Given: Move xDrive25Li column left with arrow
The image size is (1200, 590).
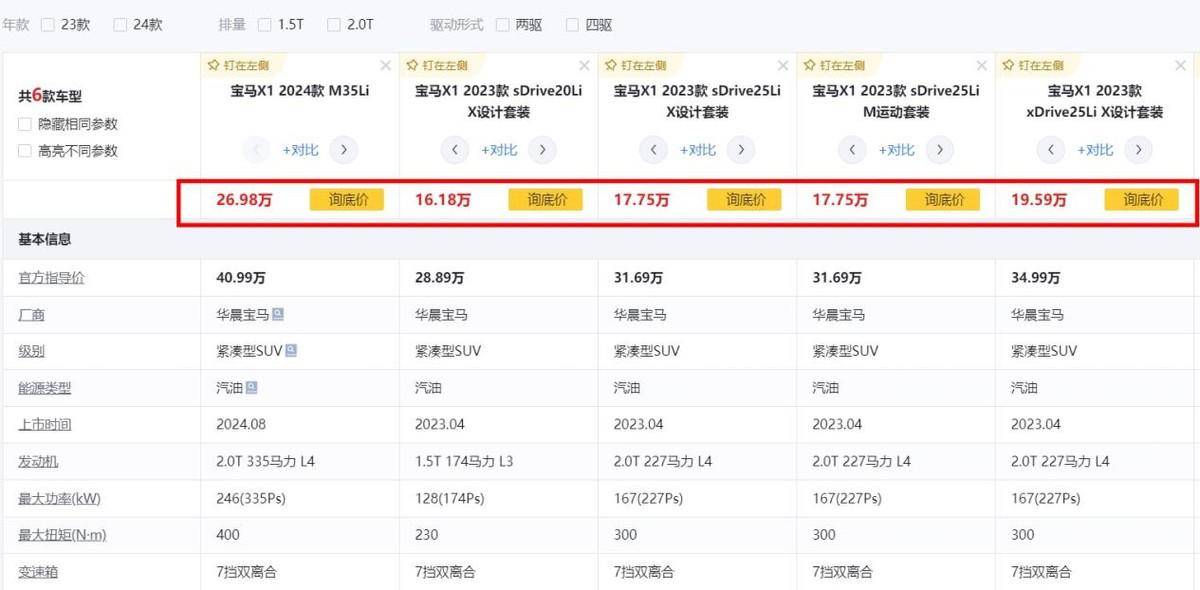Looking at the screenshot, I should tap(1051, 150).
